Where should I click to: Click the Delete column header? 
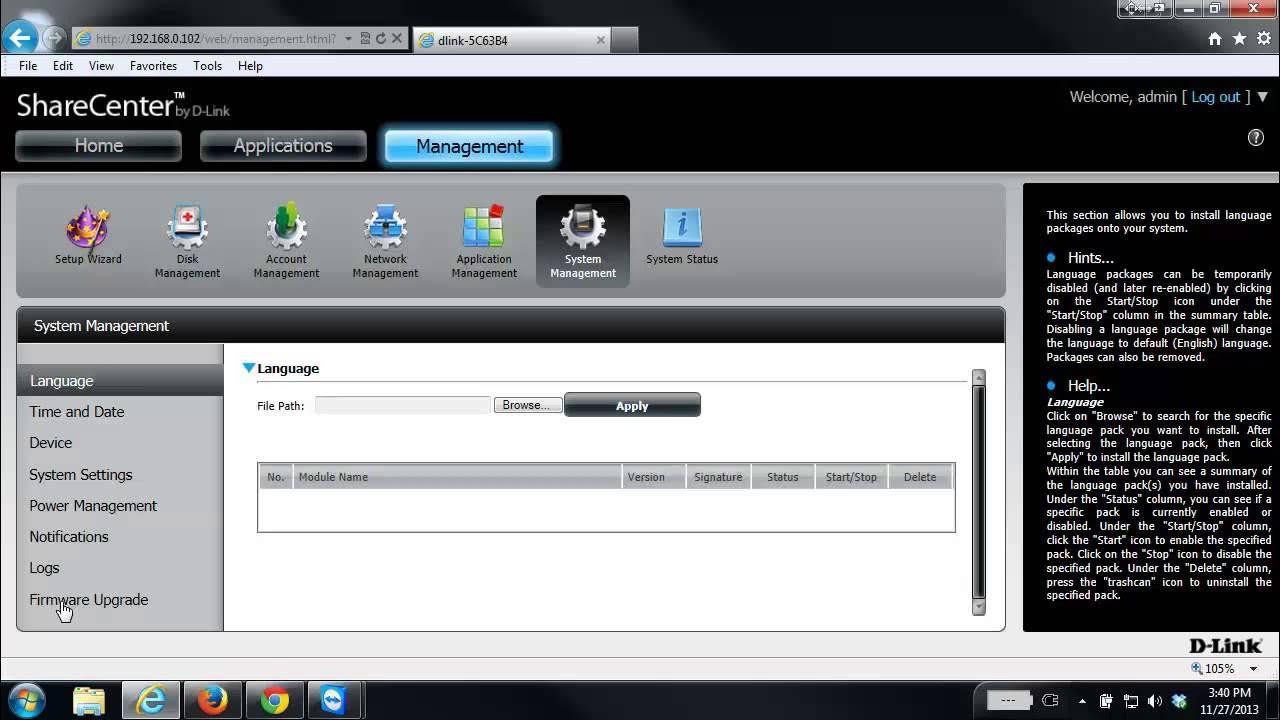pyautogui.click(x=920, y=477)
